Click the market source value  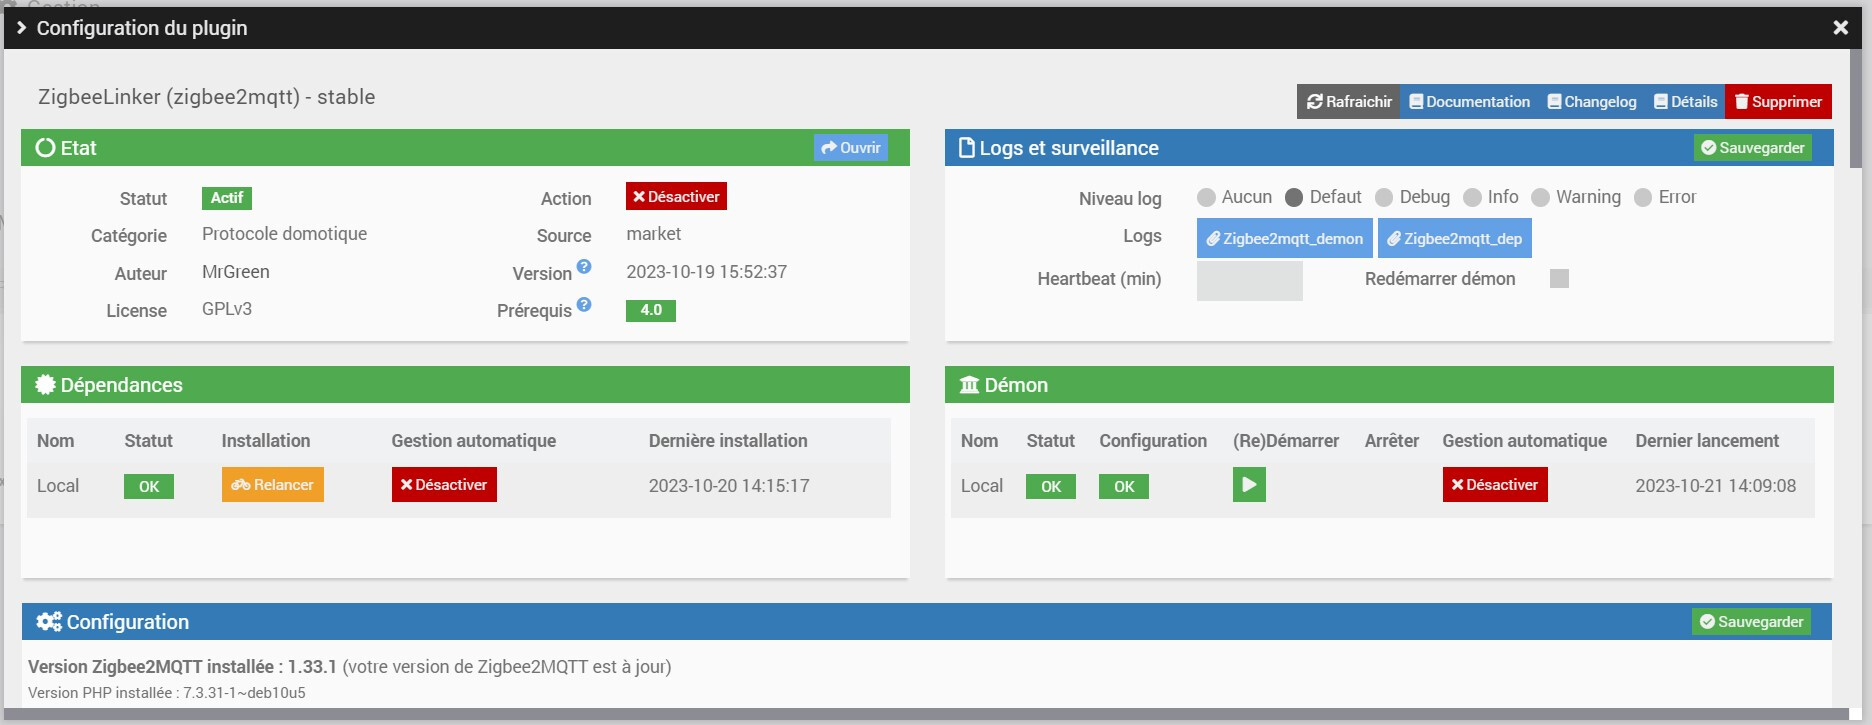click(654, 234)
